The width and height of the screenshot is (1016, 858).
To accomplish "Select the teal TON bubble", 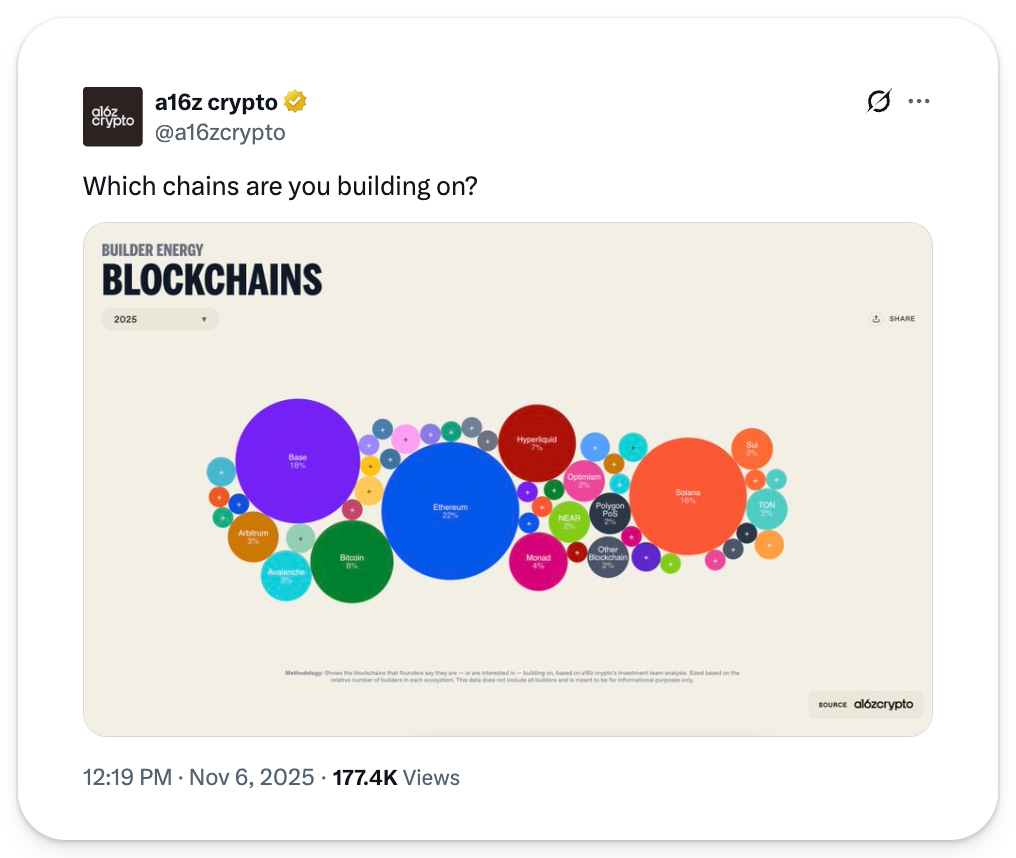I will [767, 508].
